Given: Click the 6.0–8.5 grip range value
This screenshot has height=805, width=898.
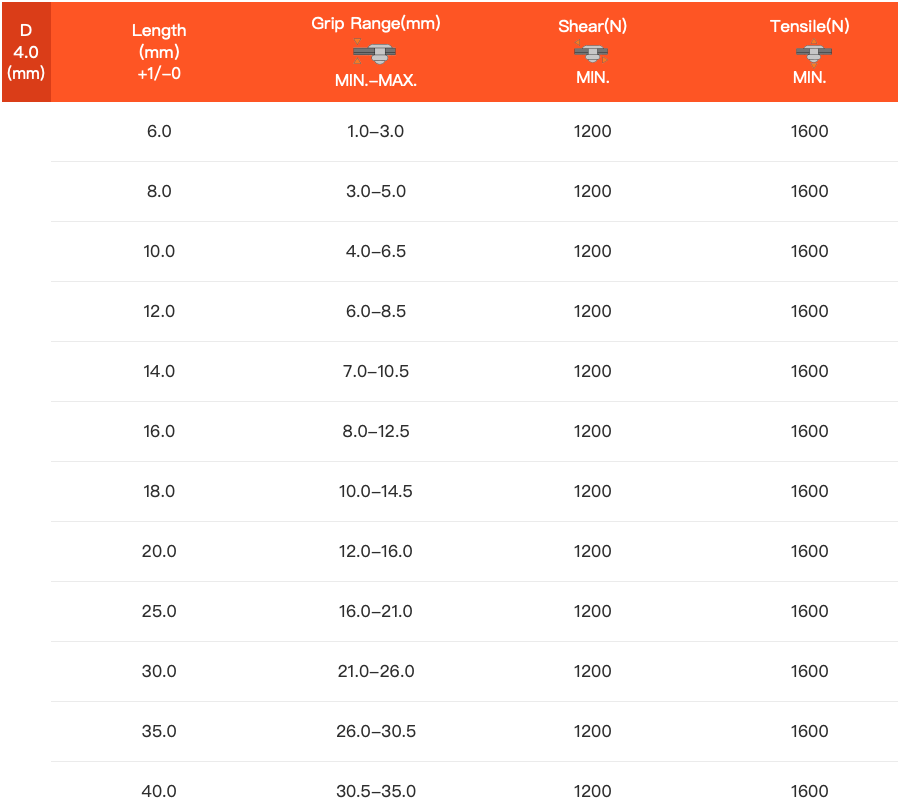Looking at the screenshot, I should click(x=376, y=311).
